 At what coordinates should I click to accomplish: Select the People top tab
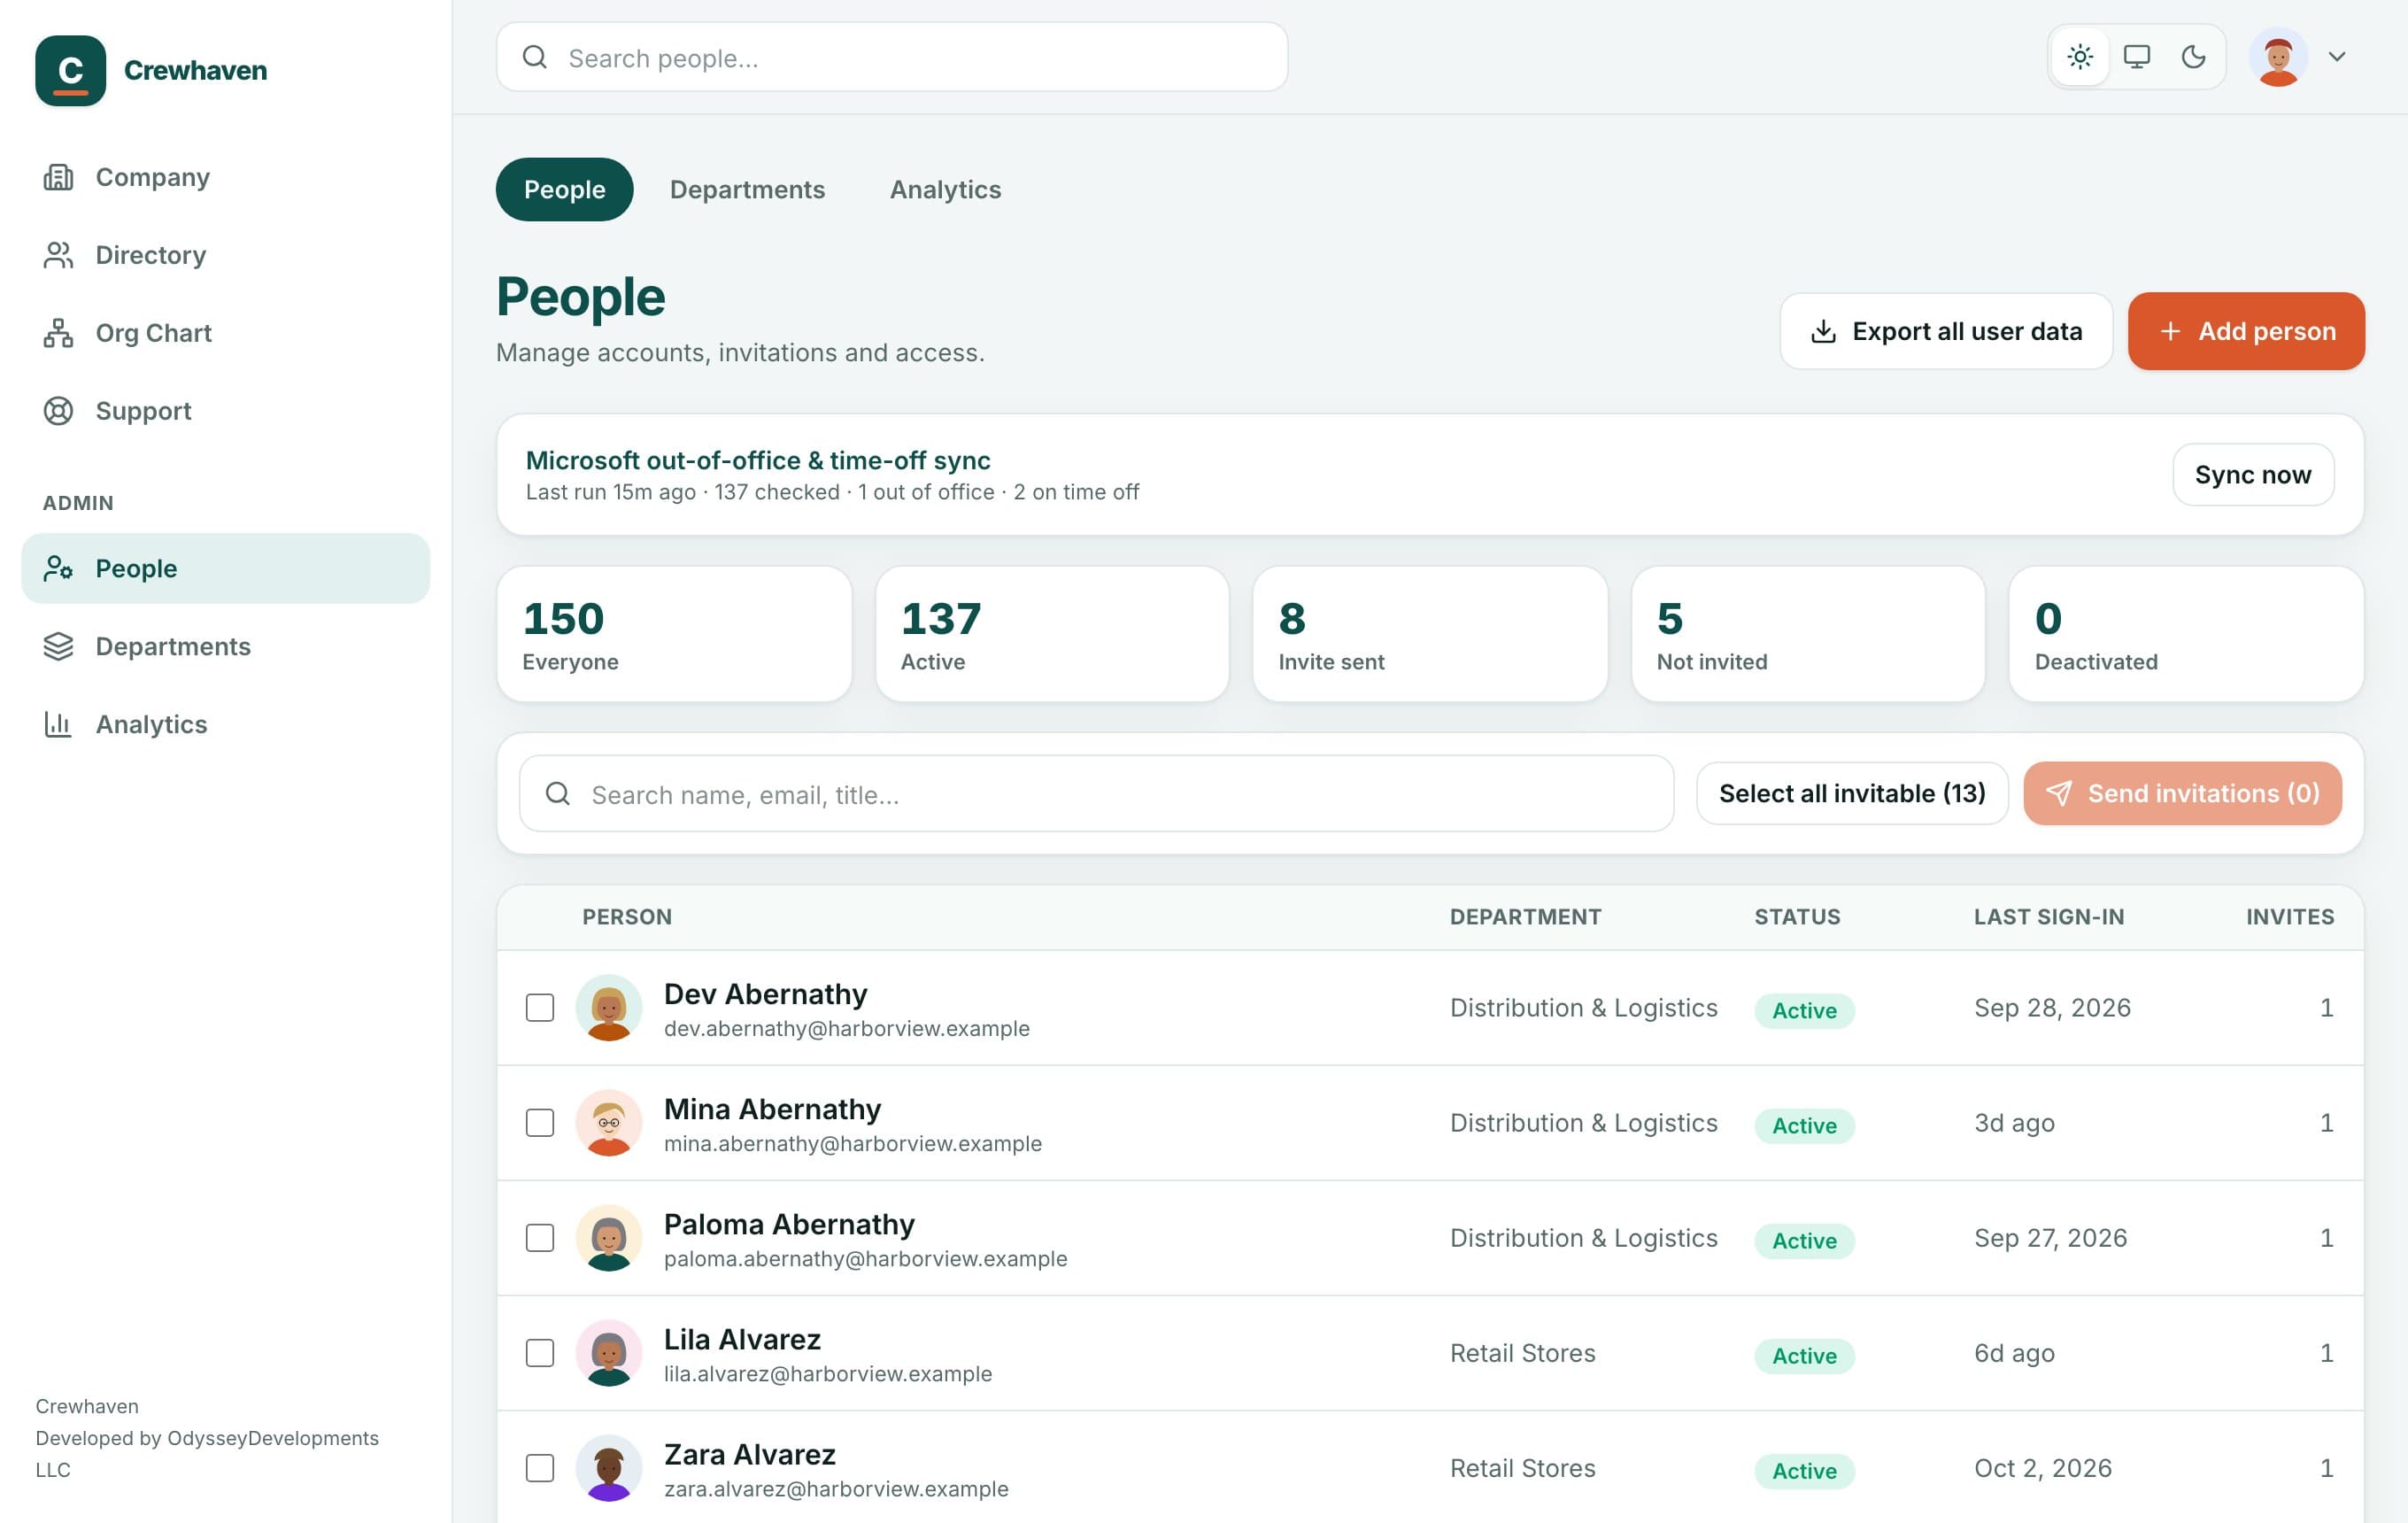(x=565, y=189)
